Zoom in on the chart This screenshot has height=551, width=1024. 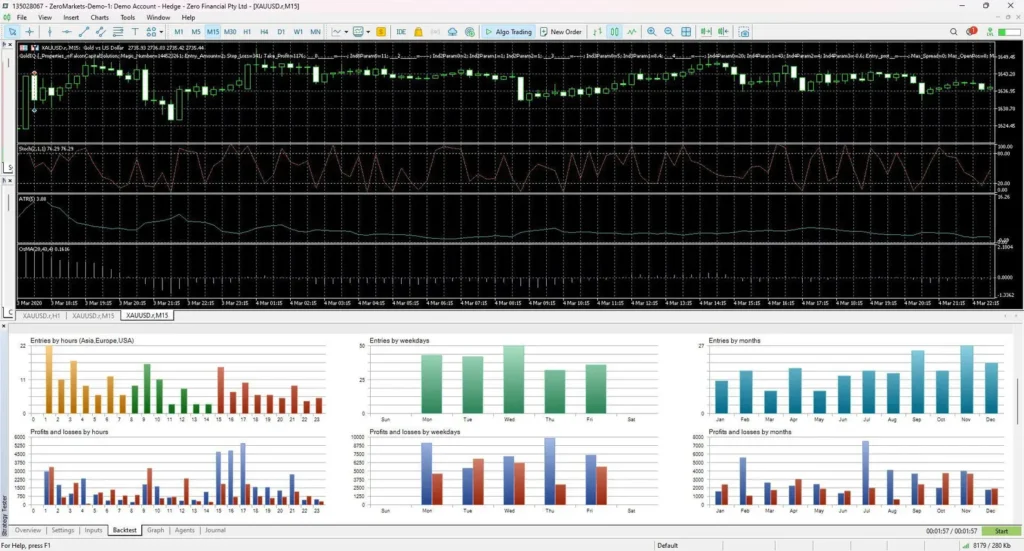coord(651,32)
